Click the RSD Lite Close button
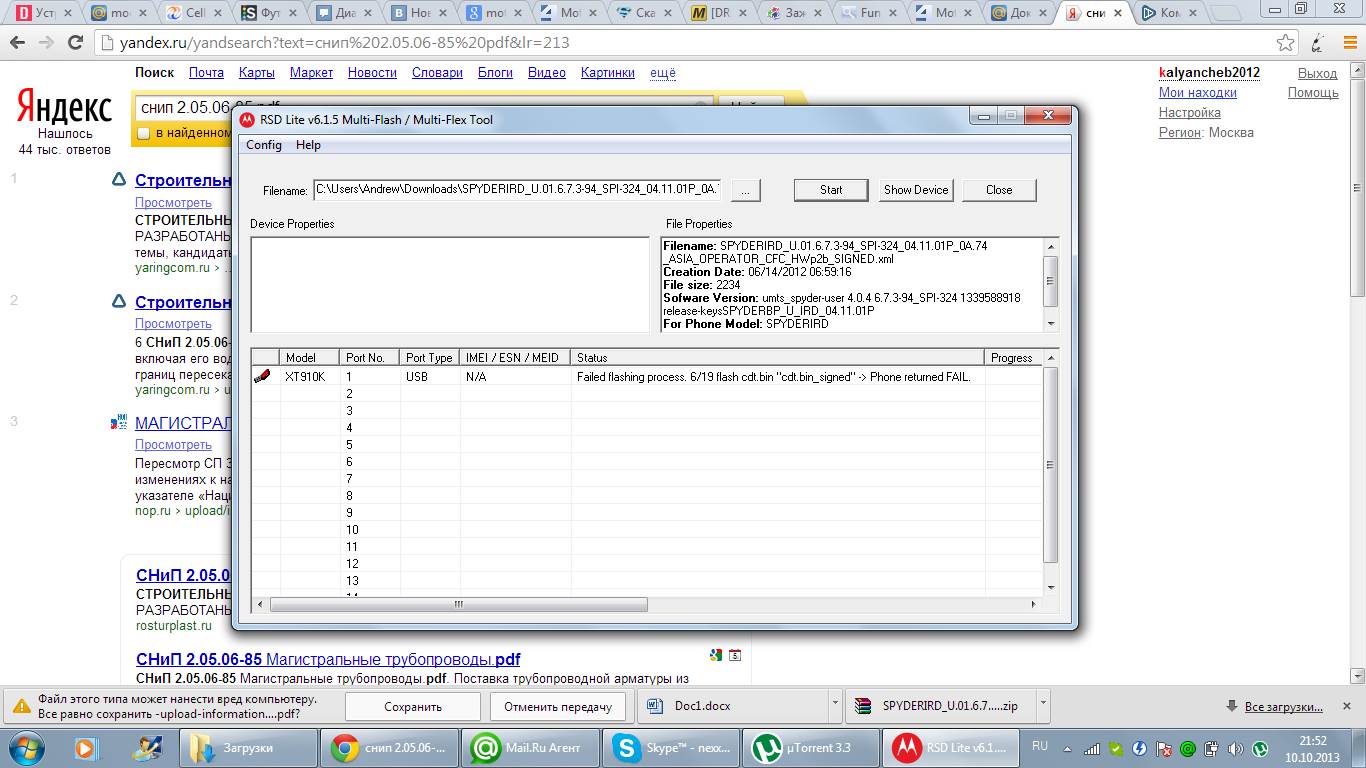The width and height of the screenshot is (1366, 768). point(999,190)
